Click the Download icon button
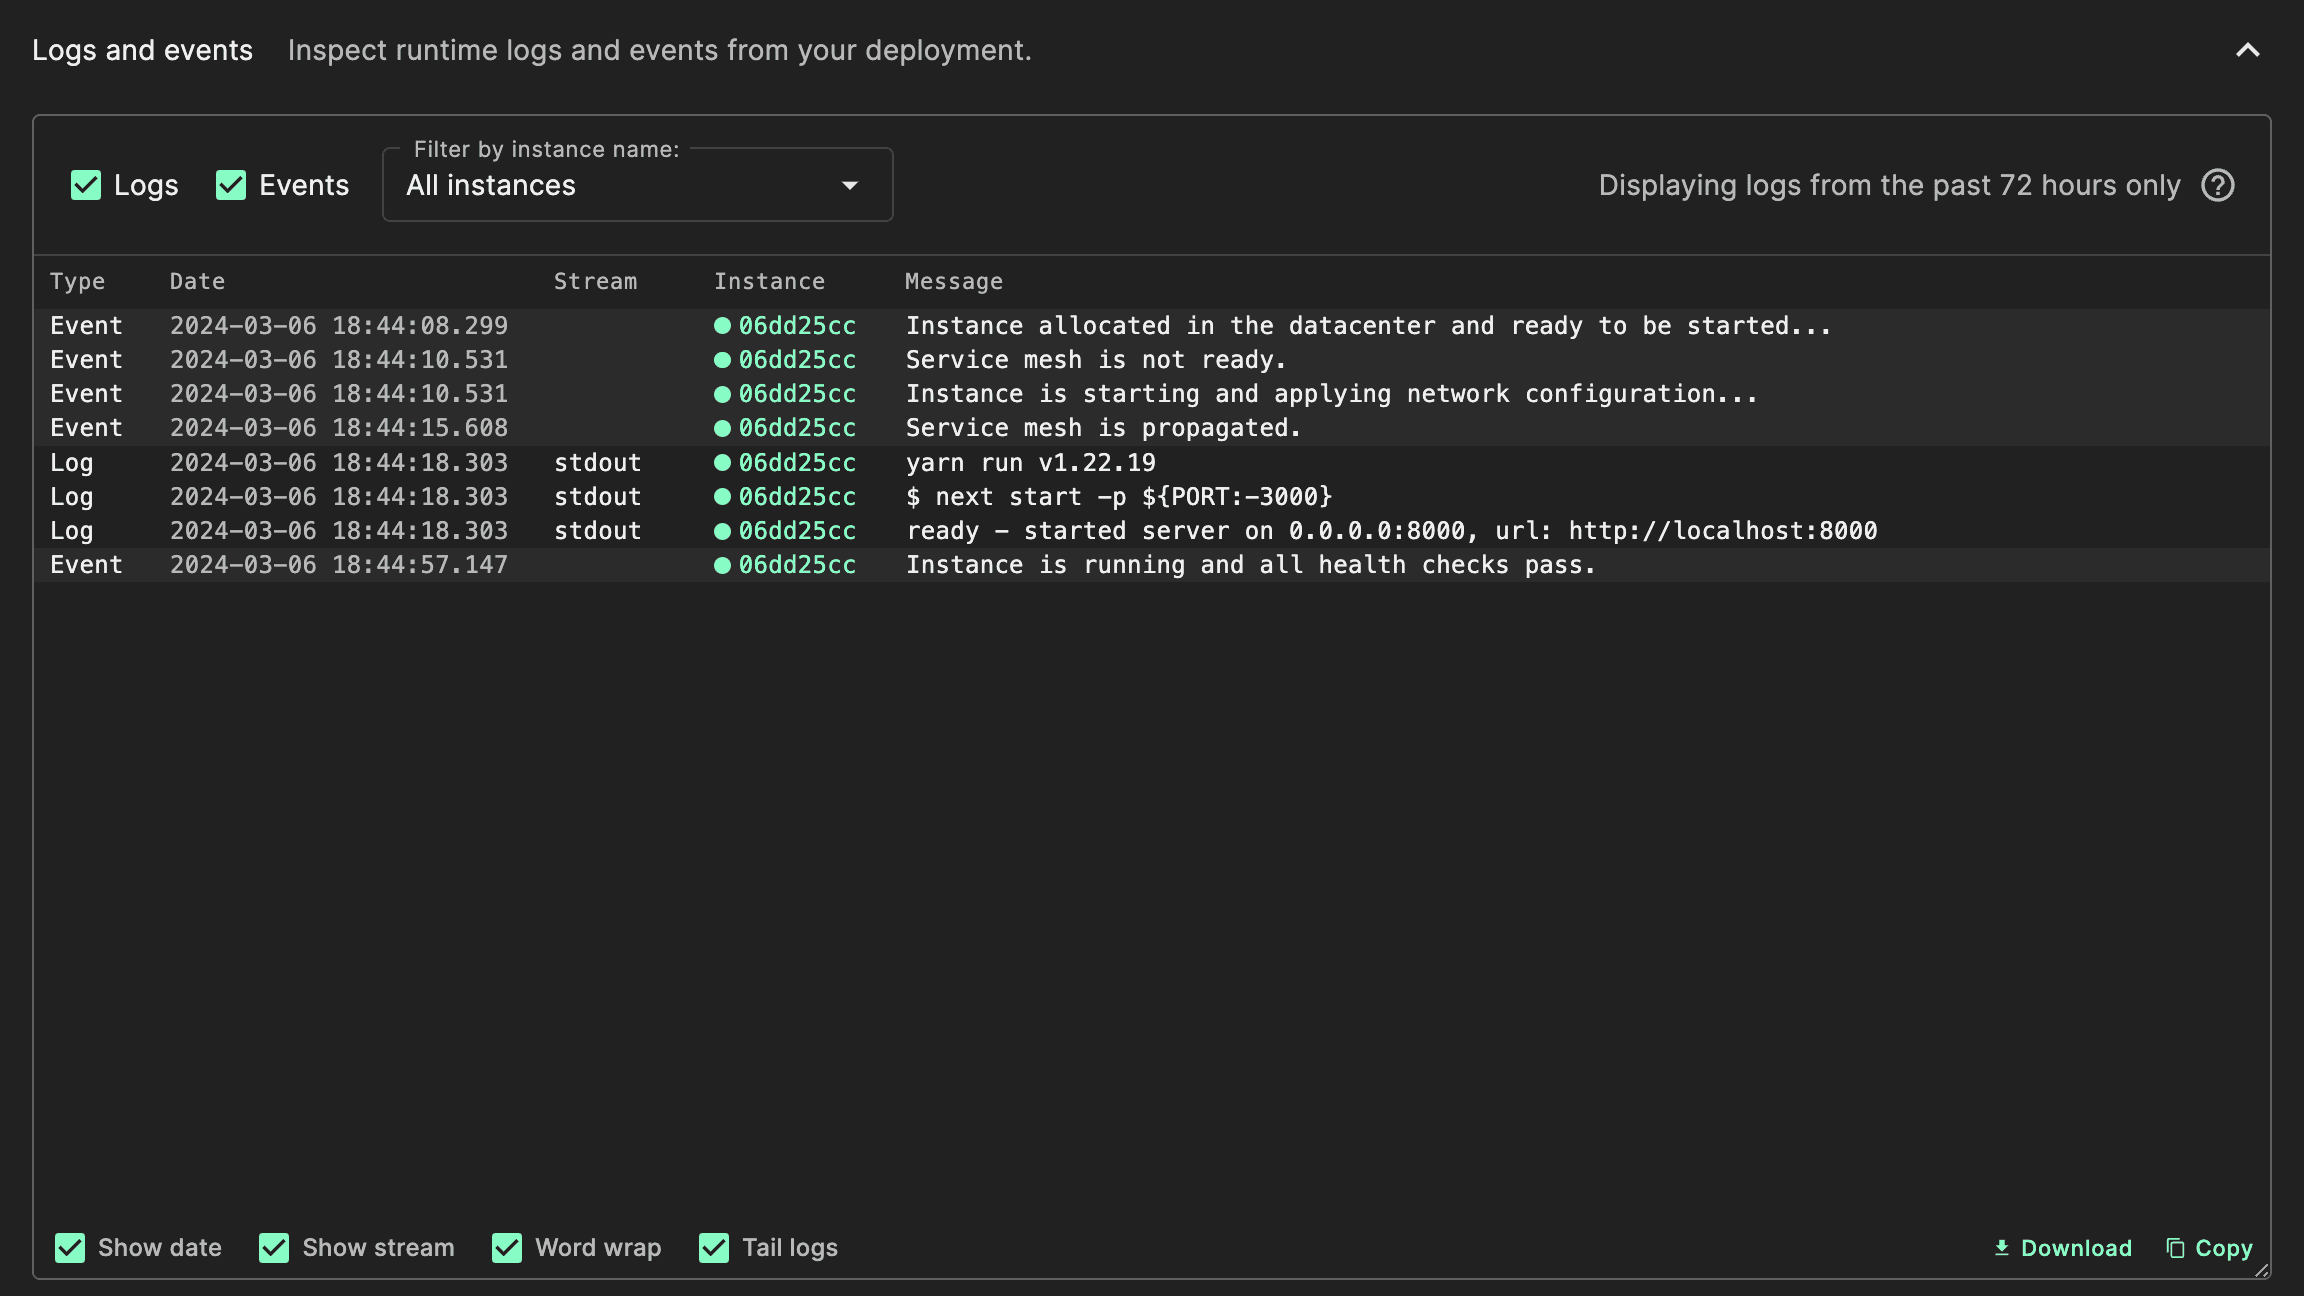The width and height of the screenshot is (2304, 1296). point(2062,1247)
